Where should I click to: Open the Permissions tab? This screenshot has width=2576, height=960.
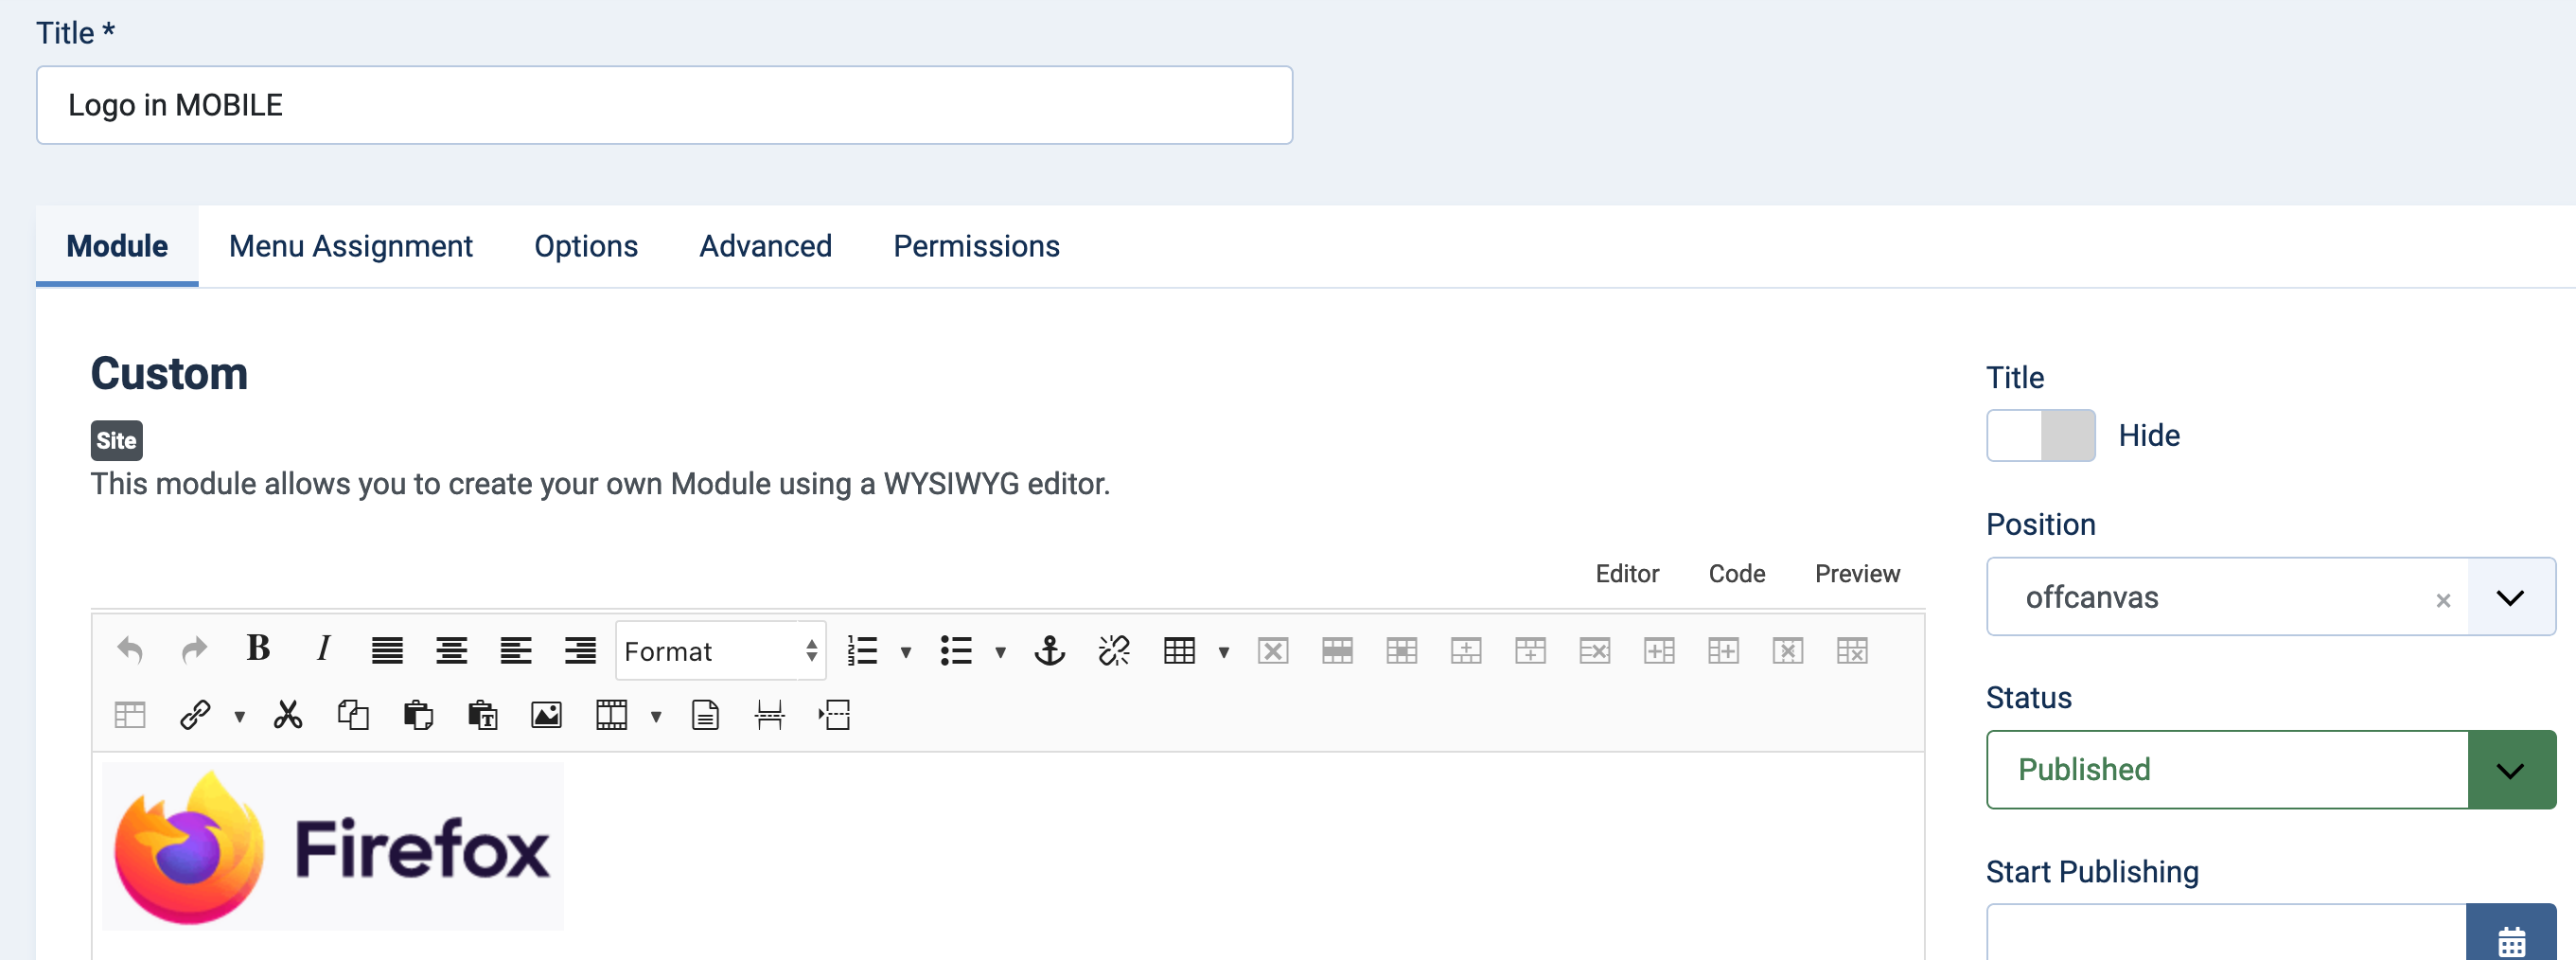(x=976, y=245)
